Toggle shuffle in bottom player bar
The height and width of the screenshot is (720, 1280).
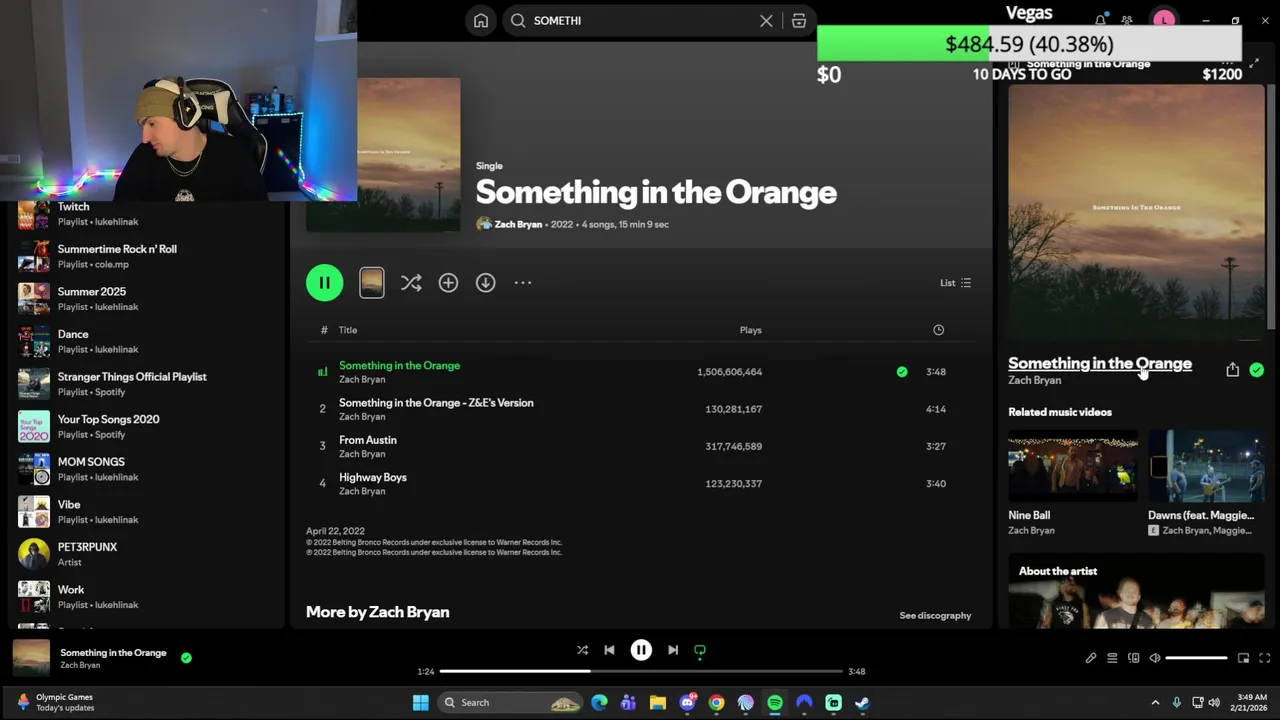[x=582, y=650]
